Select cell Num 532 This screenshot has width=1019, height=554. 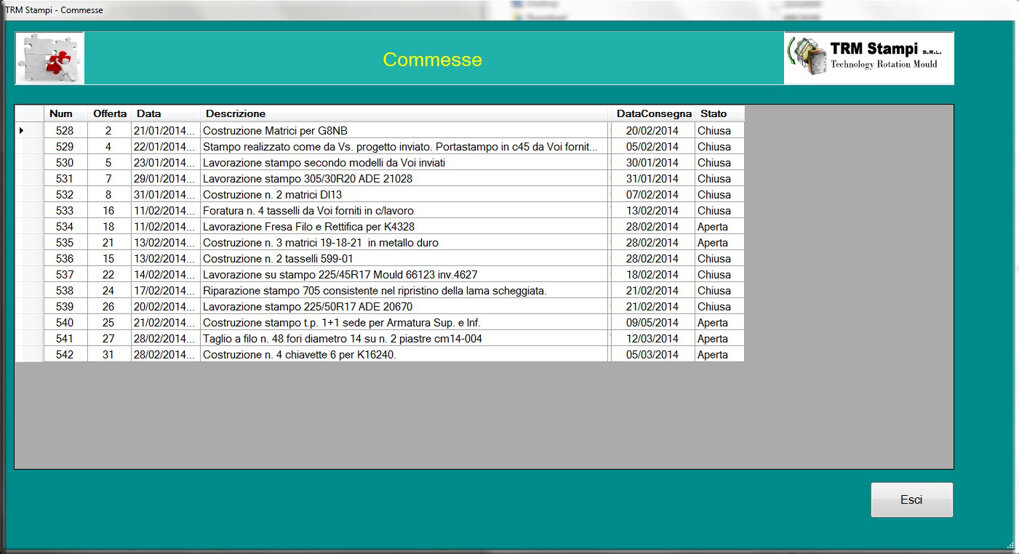tap(65, 194)
